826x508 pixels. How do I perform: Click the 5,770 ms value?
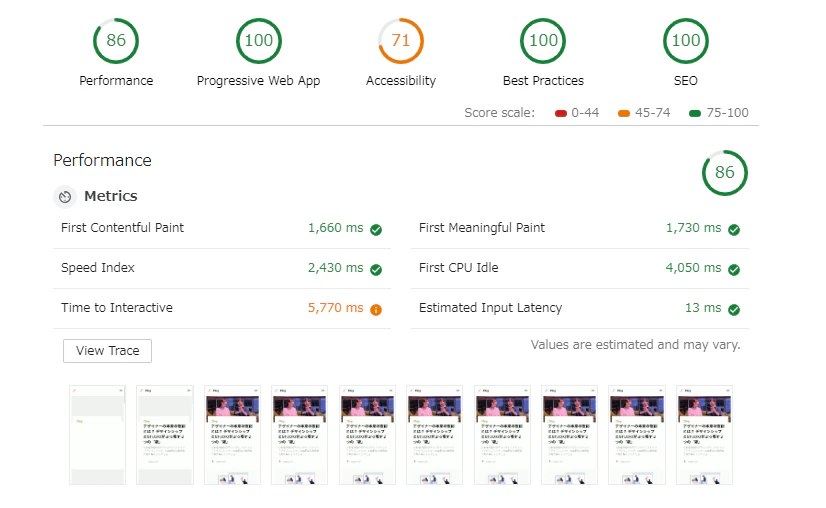[336, 308]
